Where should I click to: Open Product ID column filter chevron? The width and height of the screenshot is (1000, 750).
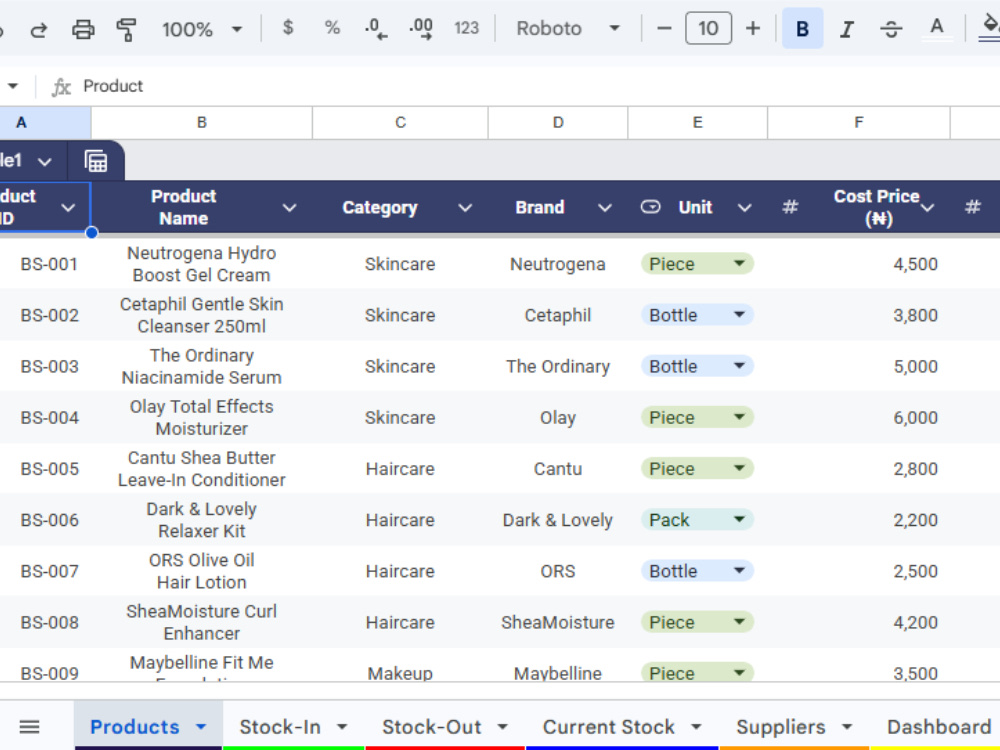(68, 207)
